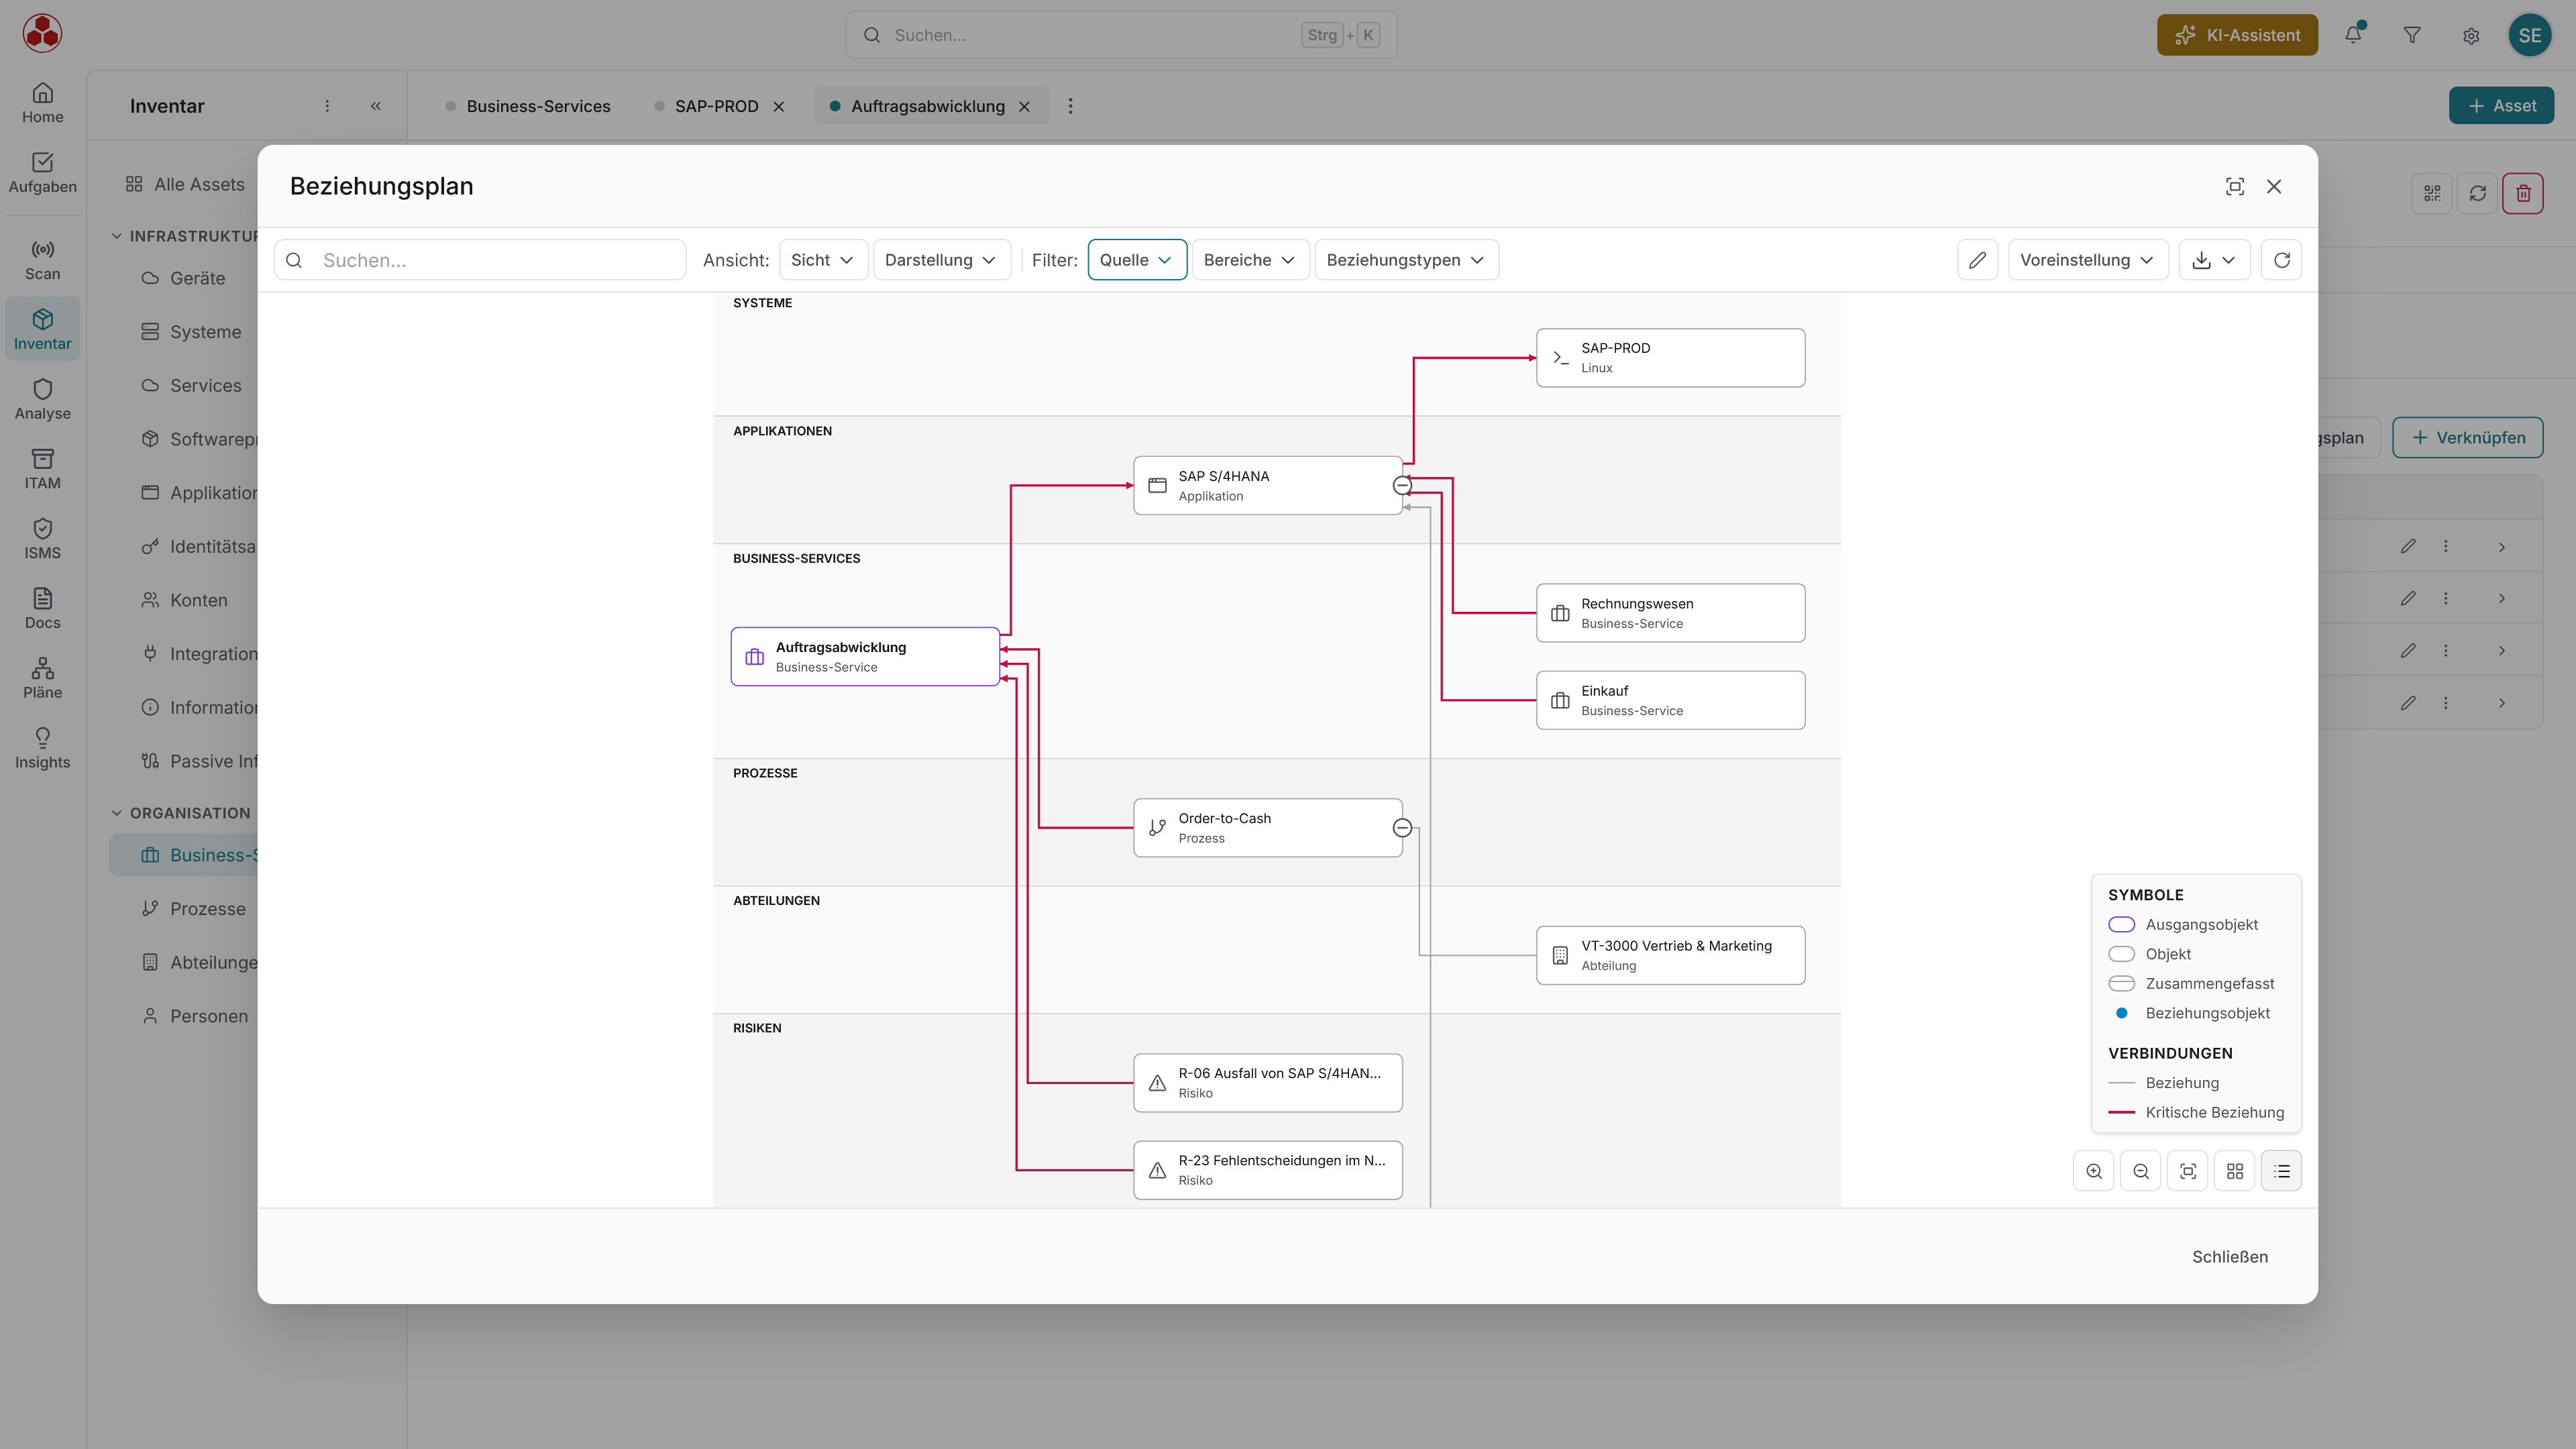The image size is (2576, 1449).
Task: Select the SAP-PROD Linux node
Action: 1670,358
